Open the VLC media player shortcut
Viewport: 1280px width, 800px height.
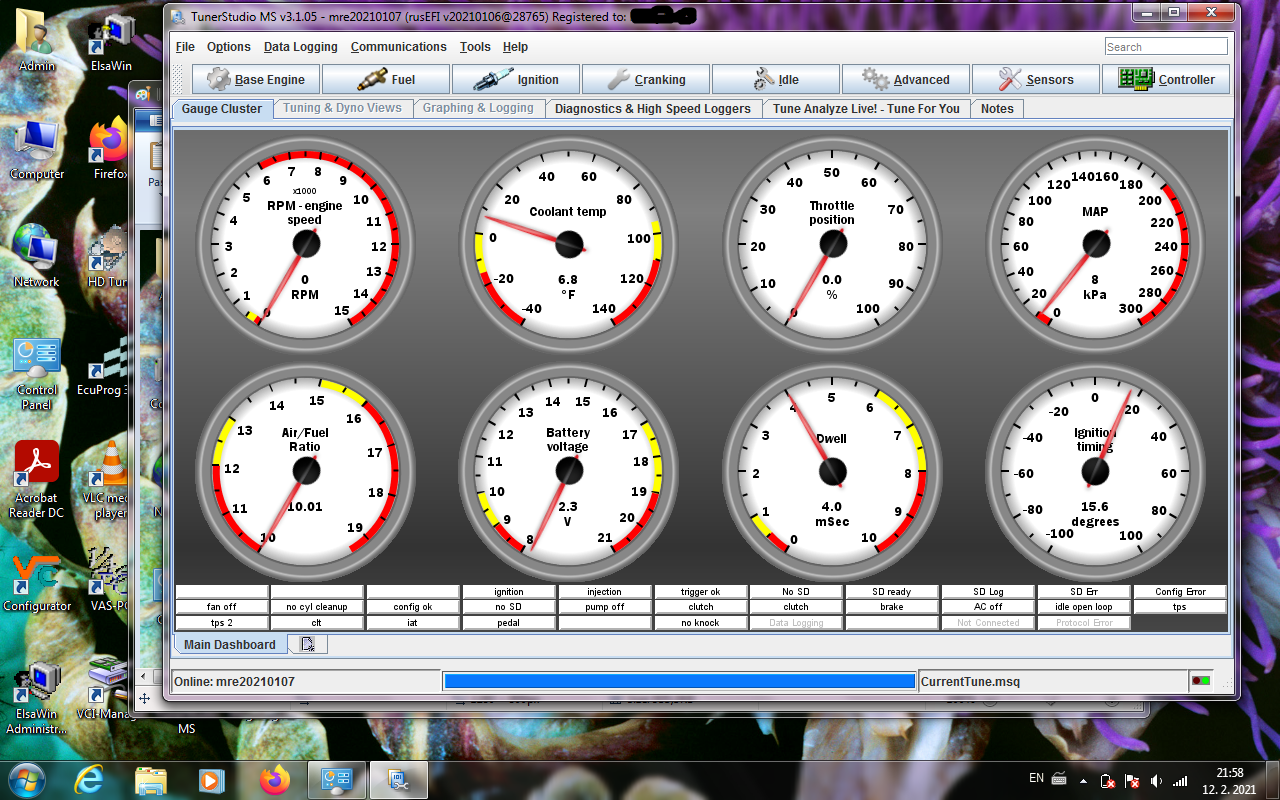[x=110, y=480]
